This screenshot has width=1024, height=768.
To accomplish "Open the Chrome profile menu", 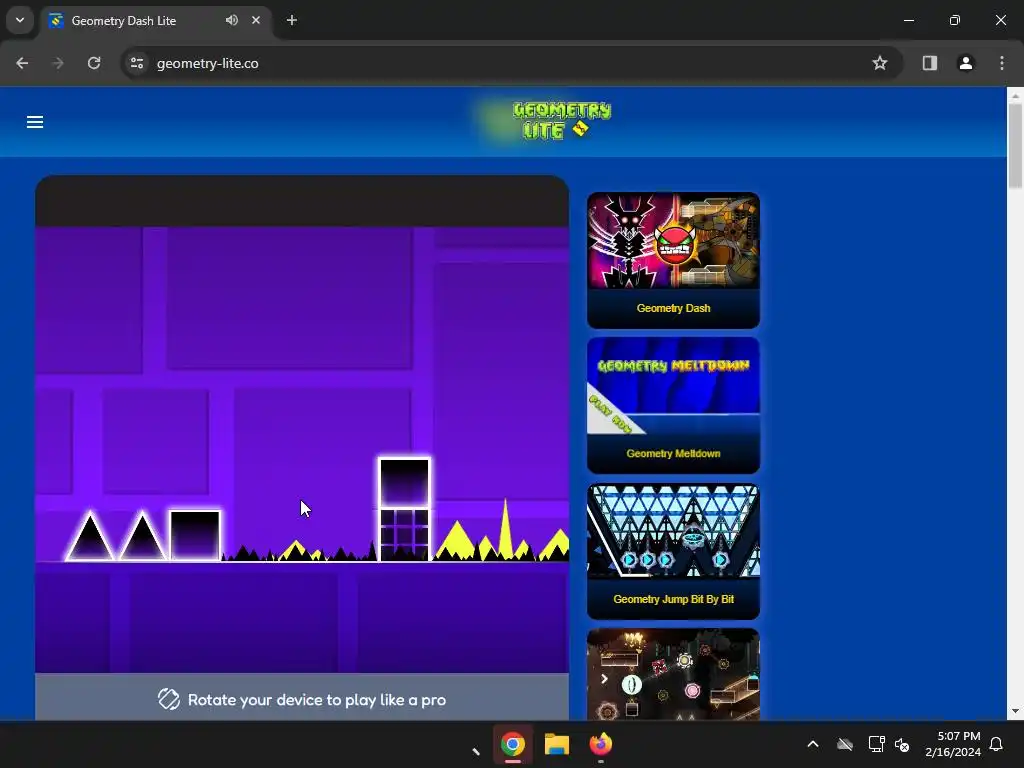I will [966, 63].
